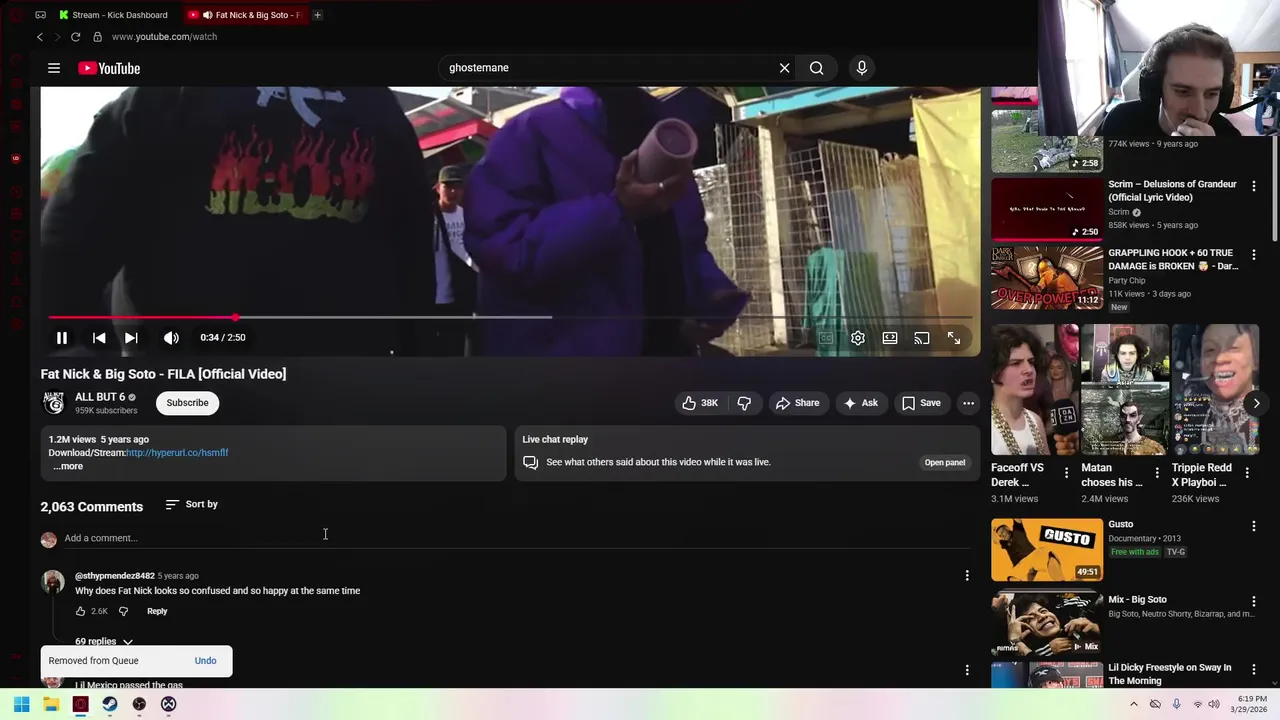The width and height of the screenshot is (1280, 720).
Task: Go to YouTube home via logo
Action: 109,68
